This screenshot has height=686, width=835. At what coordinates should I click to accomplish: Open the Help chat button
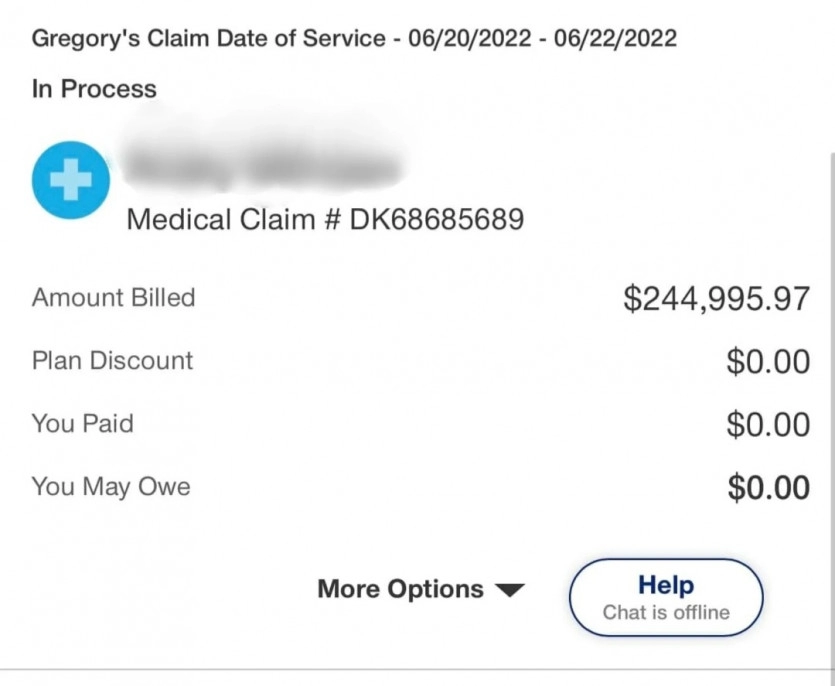coord(666,598)
